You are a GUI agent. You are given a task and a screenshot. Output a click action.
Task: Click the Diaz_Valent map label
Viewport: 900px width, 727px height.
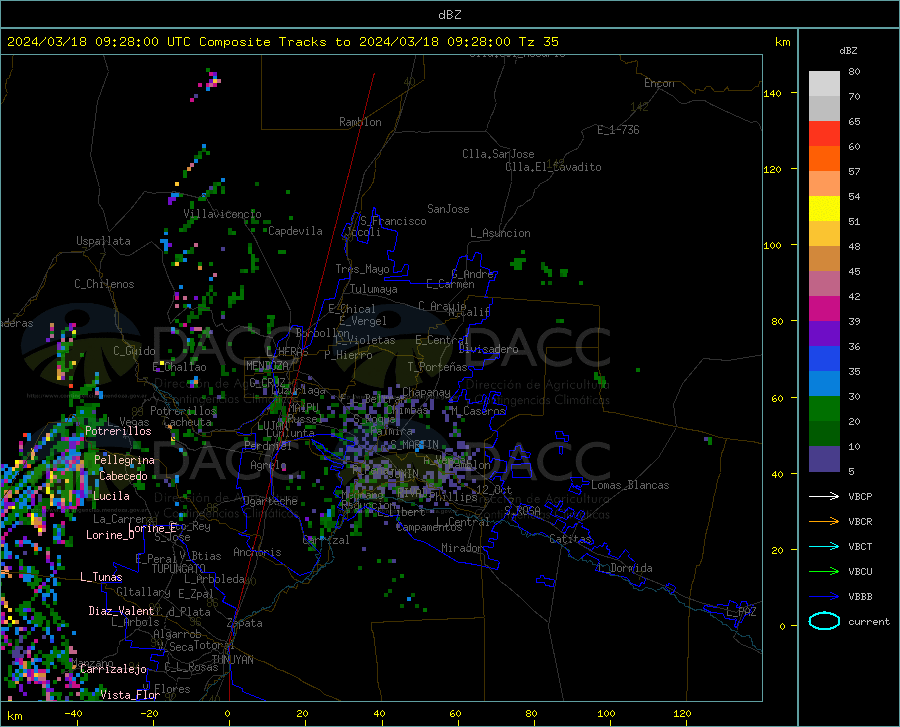(x=121, y=611)
